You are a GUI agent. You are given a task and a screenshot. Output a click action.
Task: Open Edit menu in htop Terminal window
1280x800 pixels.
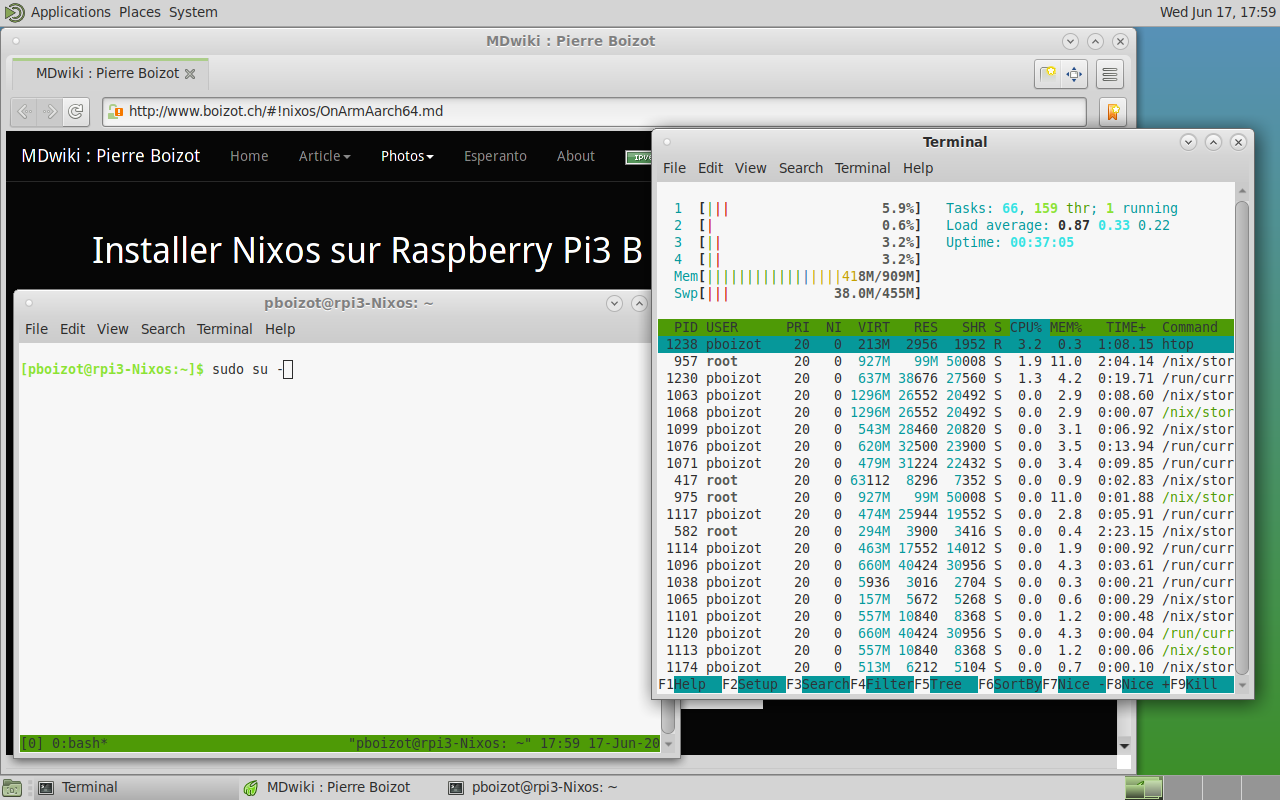click(711, 168)
